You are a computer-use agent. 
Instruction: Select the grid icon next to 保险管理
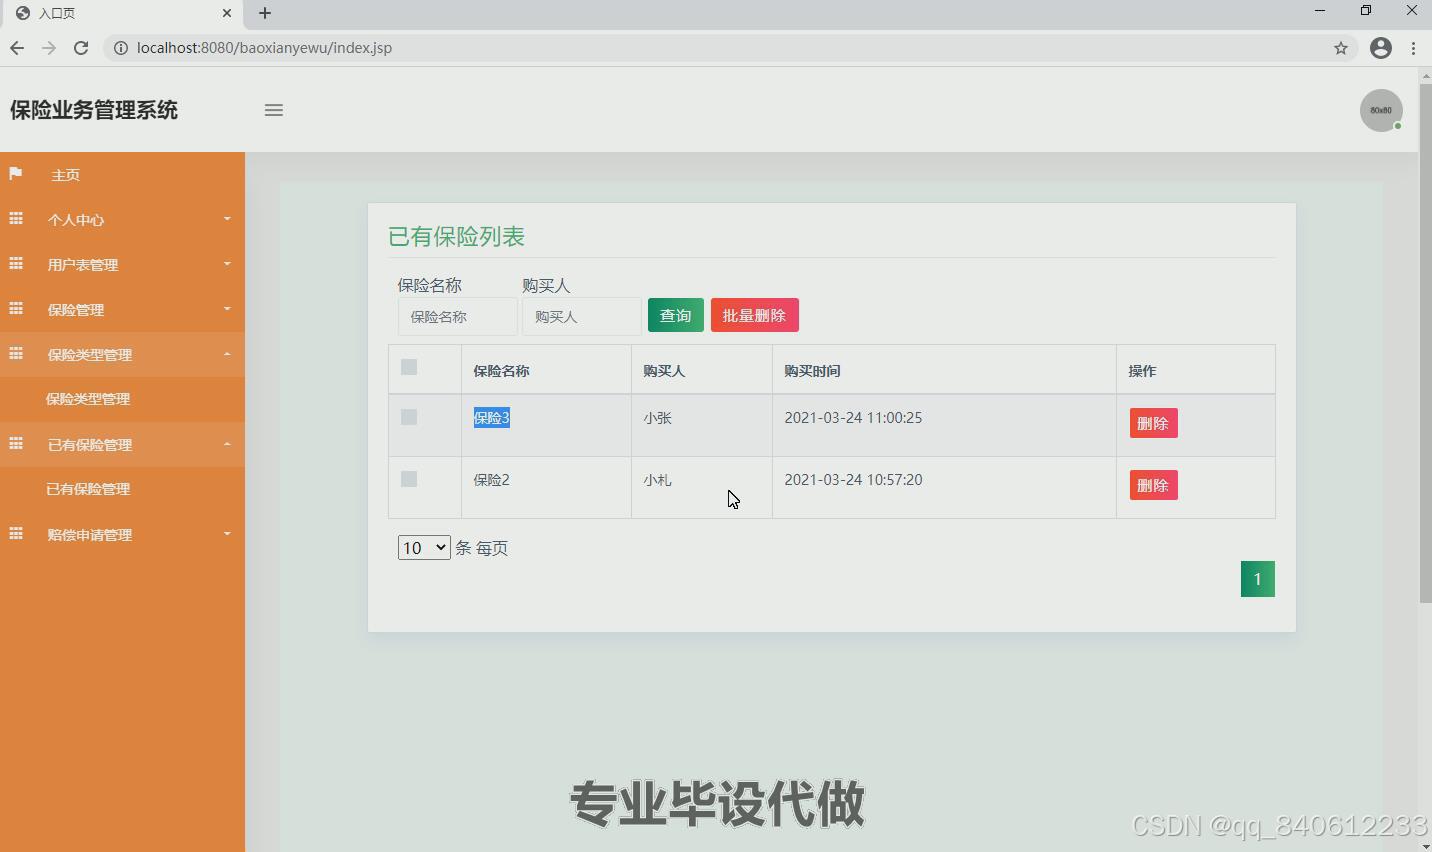point(15,309)
